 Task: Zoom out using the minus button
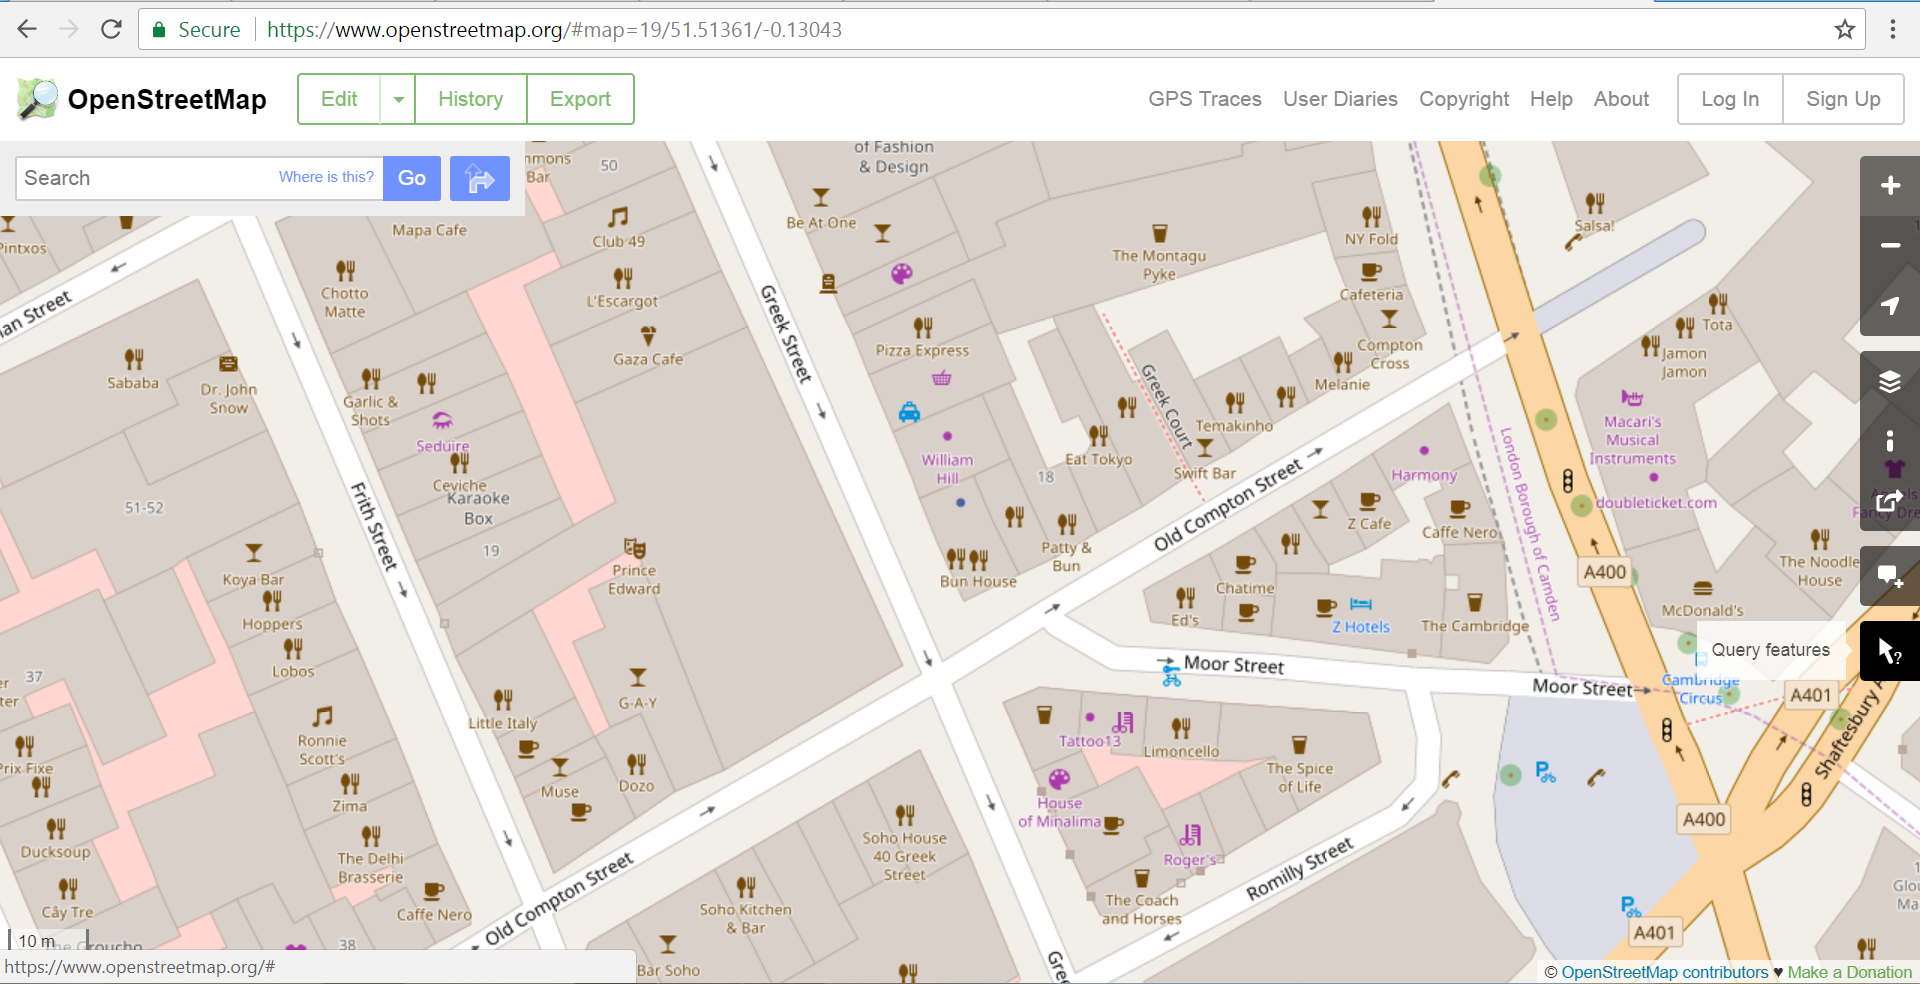coord(1889,246)
